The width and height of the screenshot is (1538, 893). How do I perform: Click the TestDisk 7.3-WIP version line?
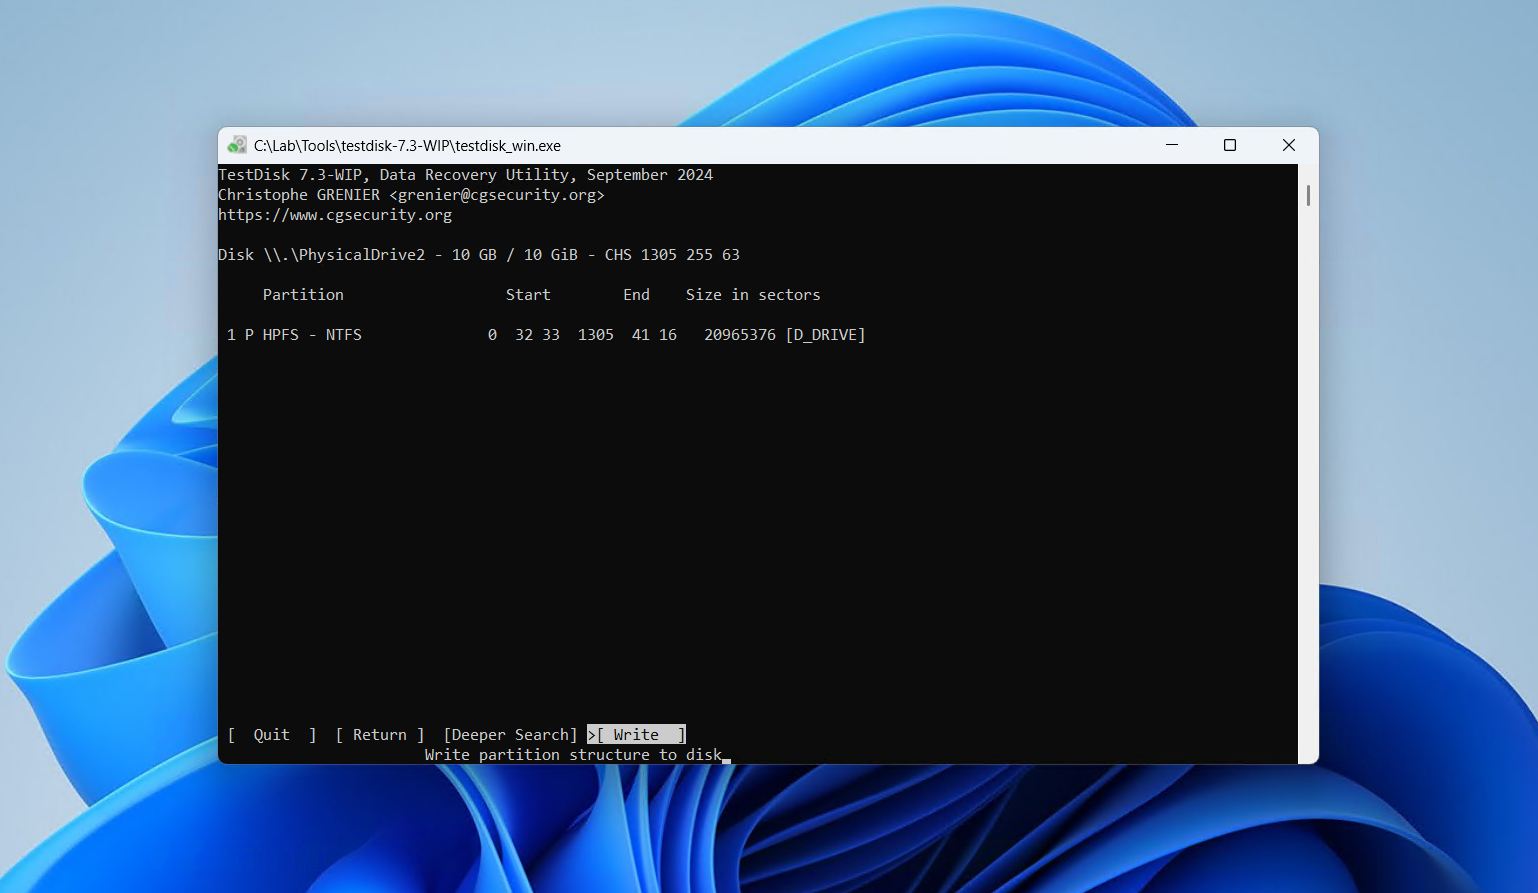(x=466, y=175)
